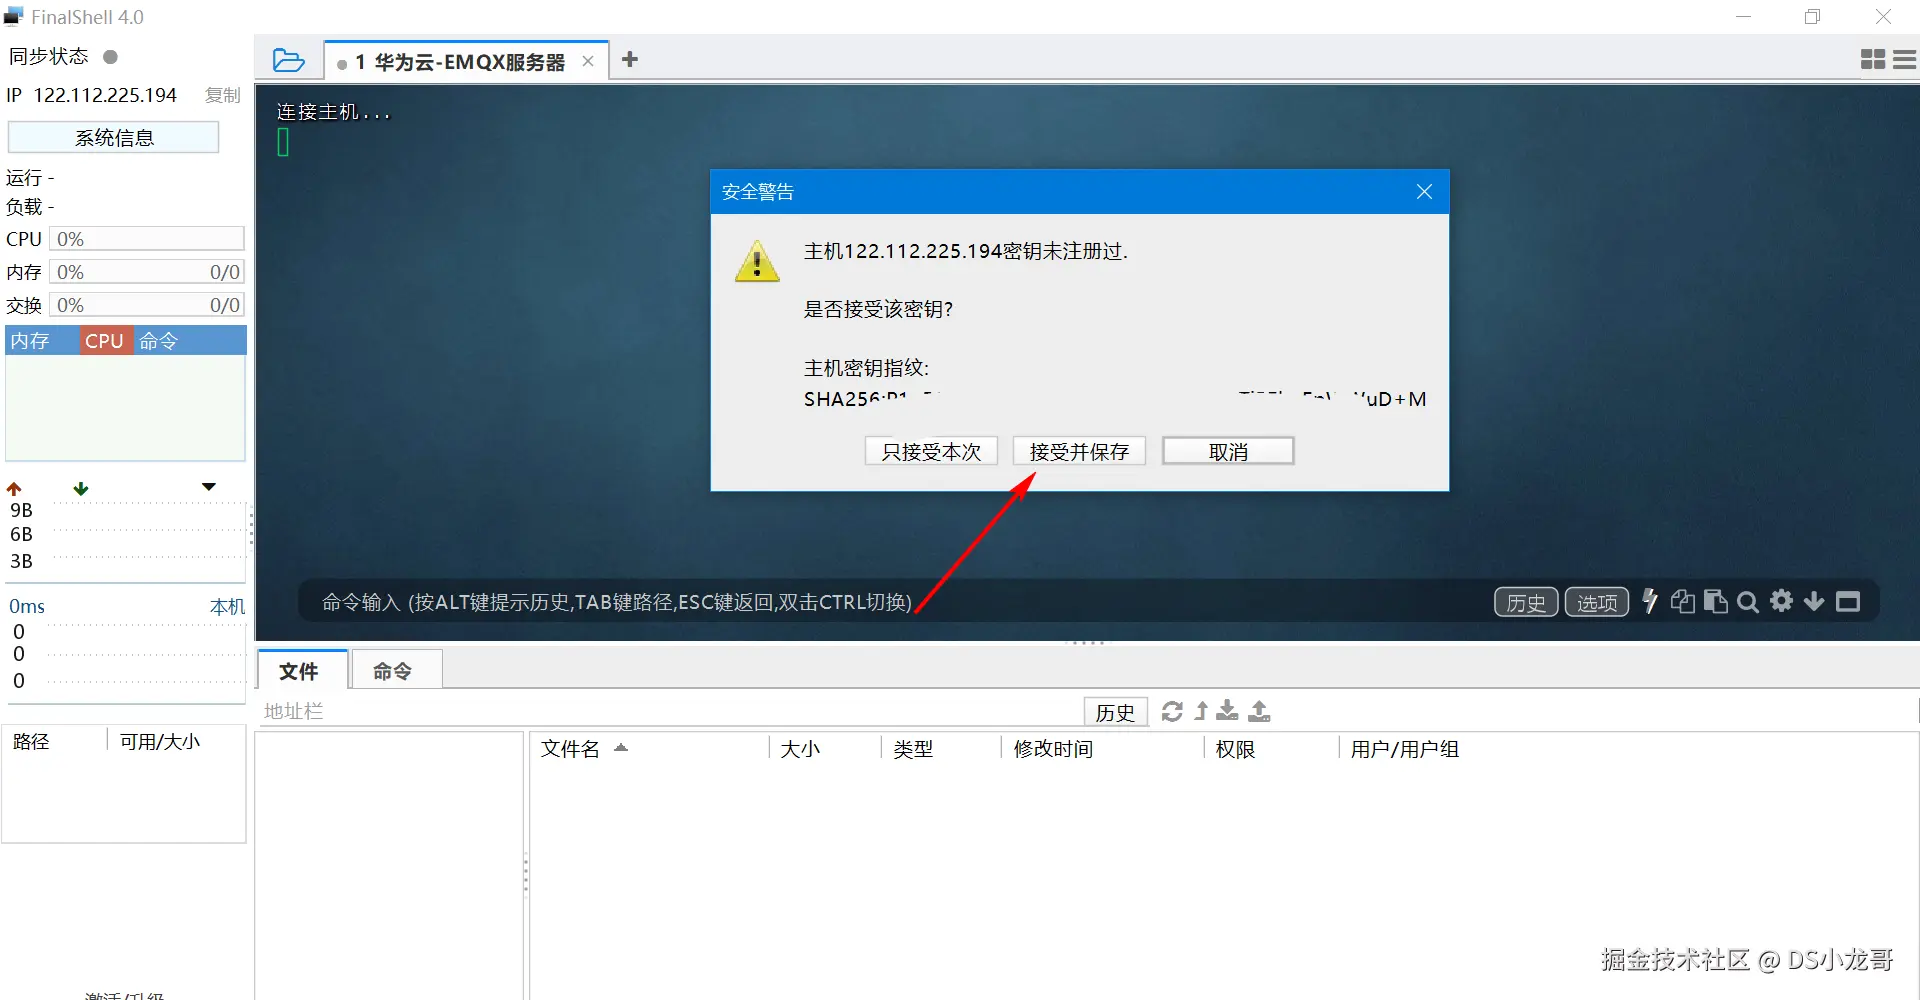The width and height of the screenshot is (1920, 1000).
Task: Click 复制 to copy IP address
Action: 223,95
